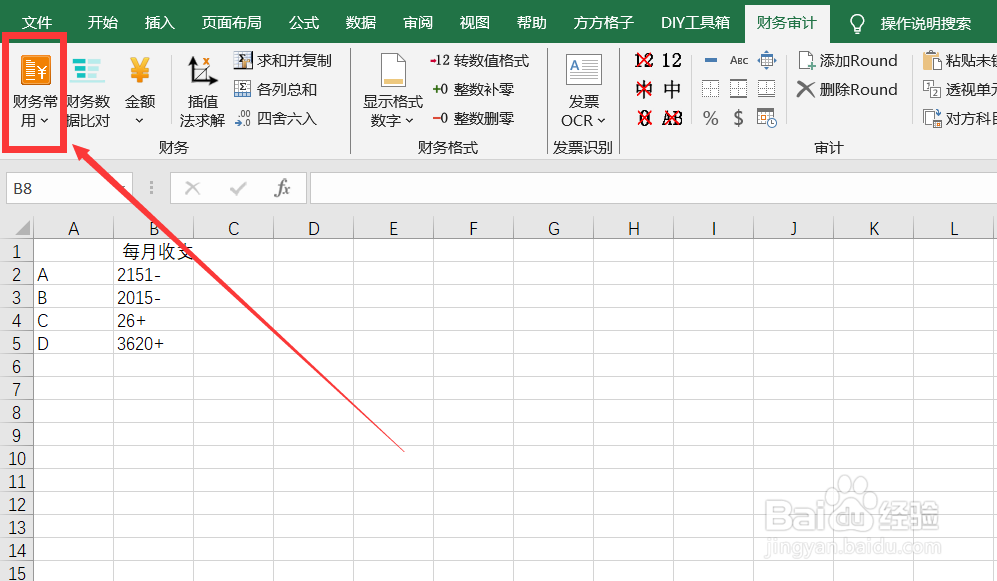Select cell containing 26+
Image resolution: width=997 pixels, height=581 pixels.
(x=154, y=320)
